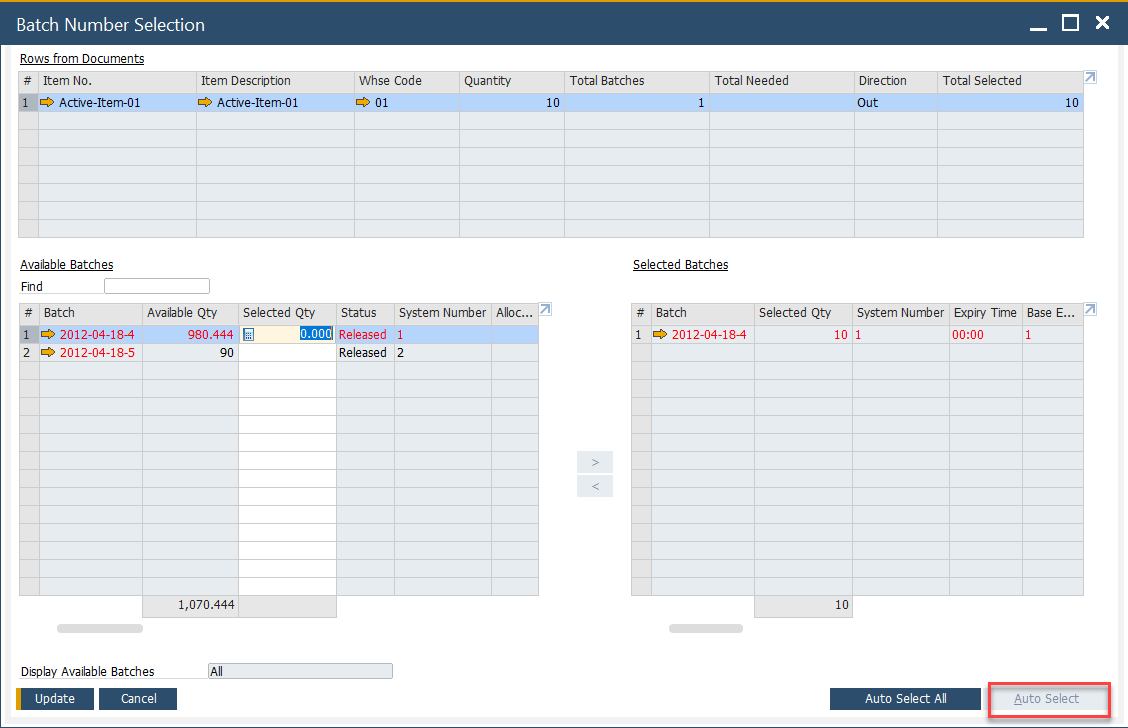
Task: Move batch to selected with > button
Action: click(x=595, y=462)
